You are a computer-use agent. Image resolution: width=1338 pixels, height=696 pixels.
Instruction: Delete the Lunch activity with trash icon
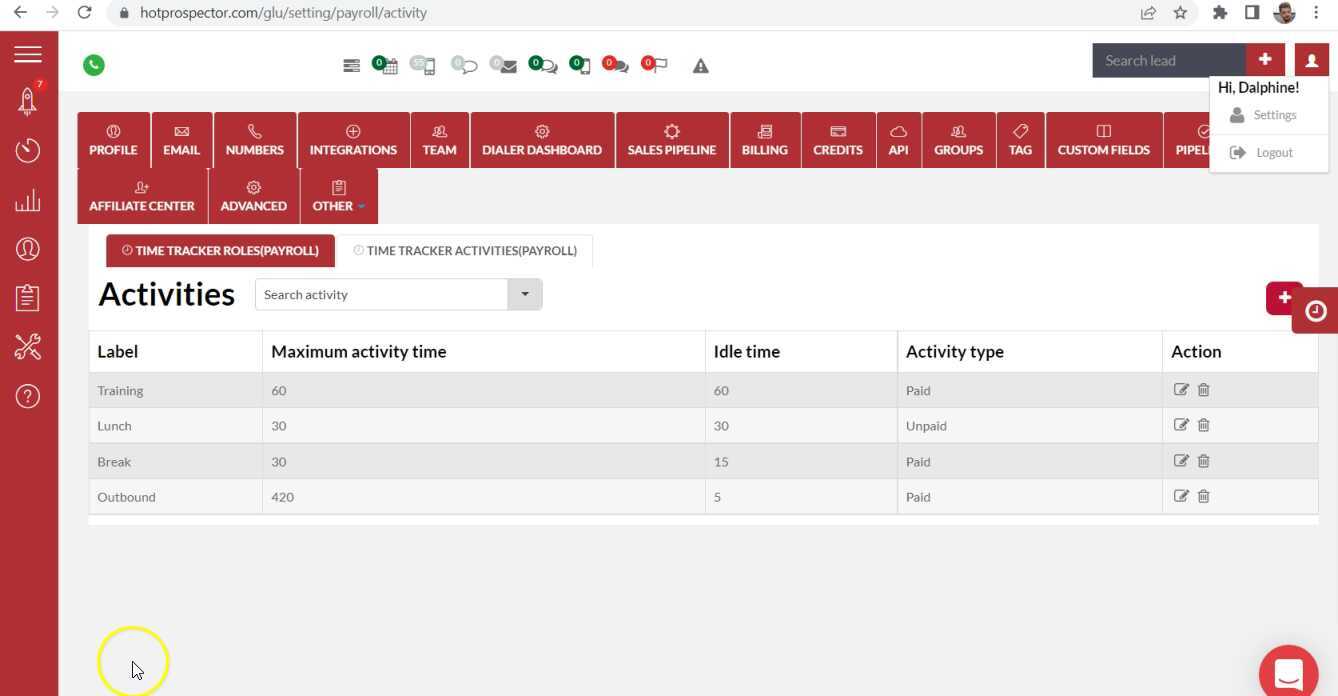1204,425
